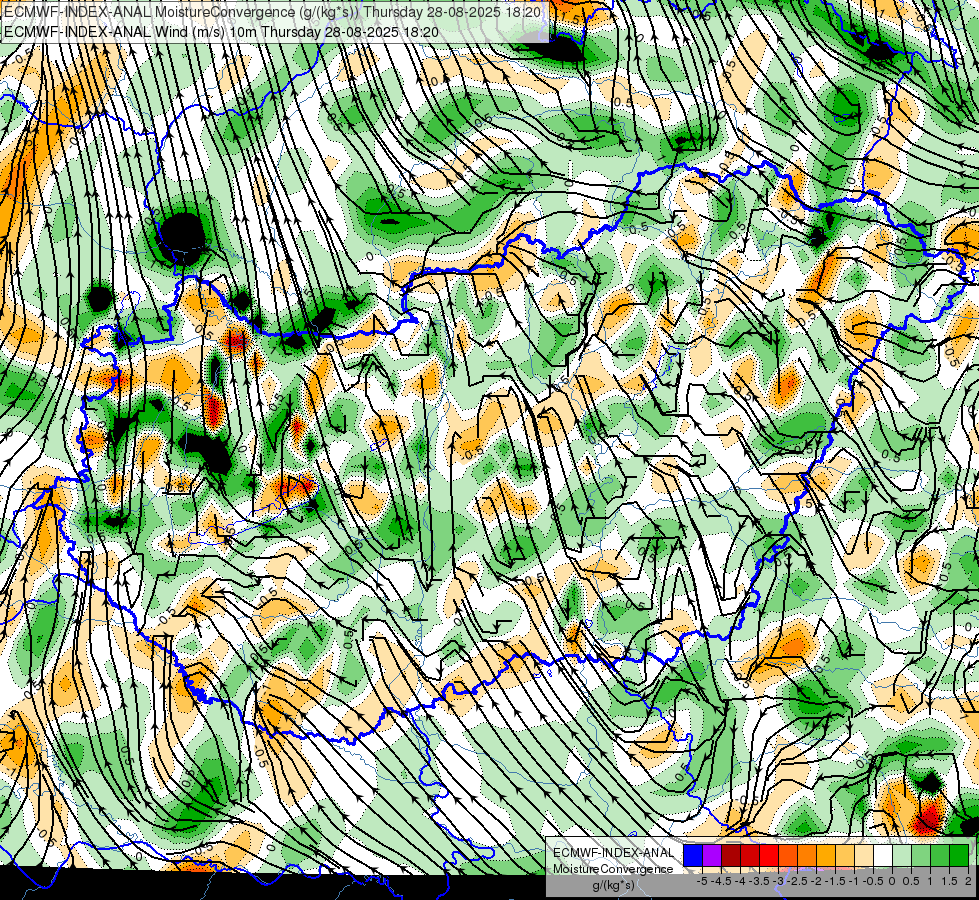Click the amber swatch between -2 and -1.5
979x900 pixels.
click(826, 856)
